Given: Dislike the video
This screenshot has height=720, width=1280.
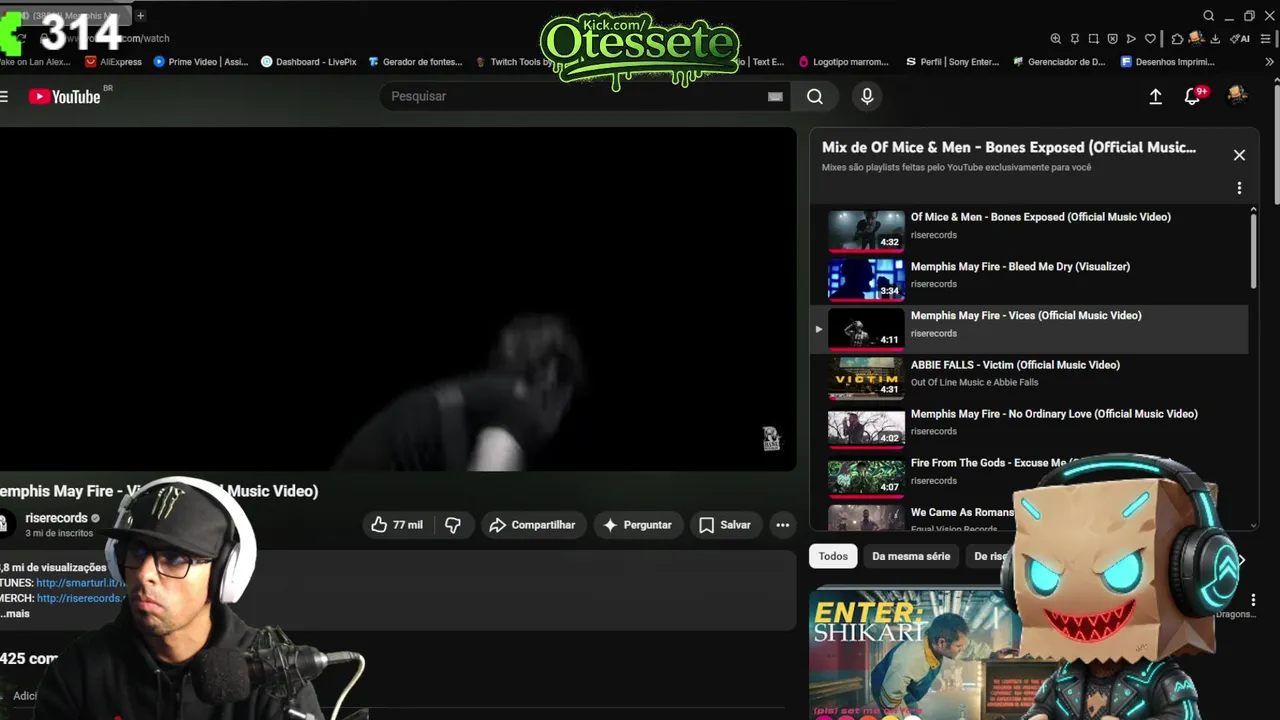Looking at the screenshot, I should click(x=453, y=525).
